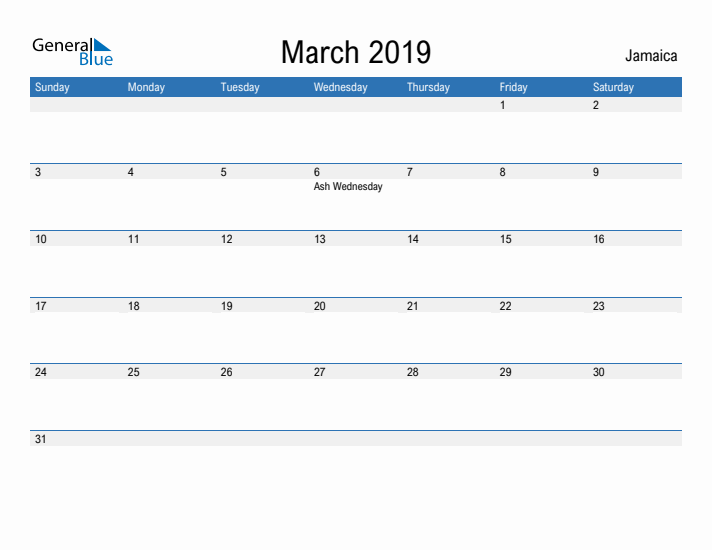Select date 14 on Thursday
Image resolution: width=712 pixels, height=550 pixels.
tap(413, 239)
